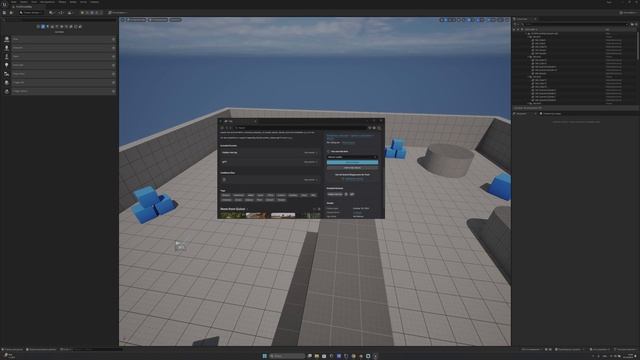Expand See details on the second included format row
Image resolution: width=640 pixels, height=360 pixels.
coord(310,162)
